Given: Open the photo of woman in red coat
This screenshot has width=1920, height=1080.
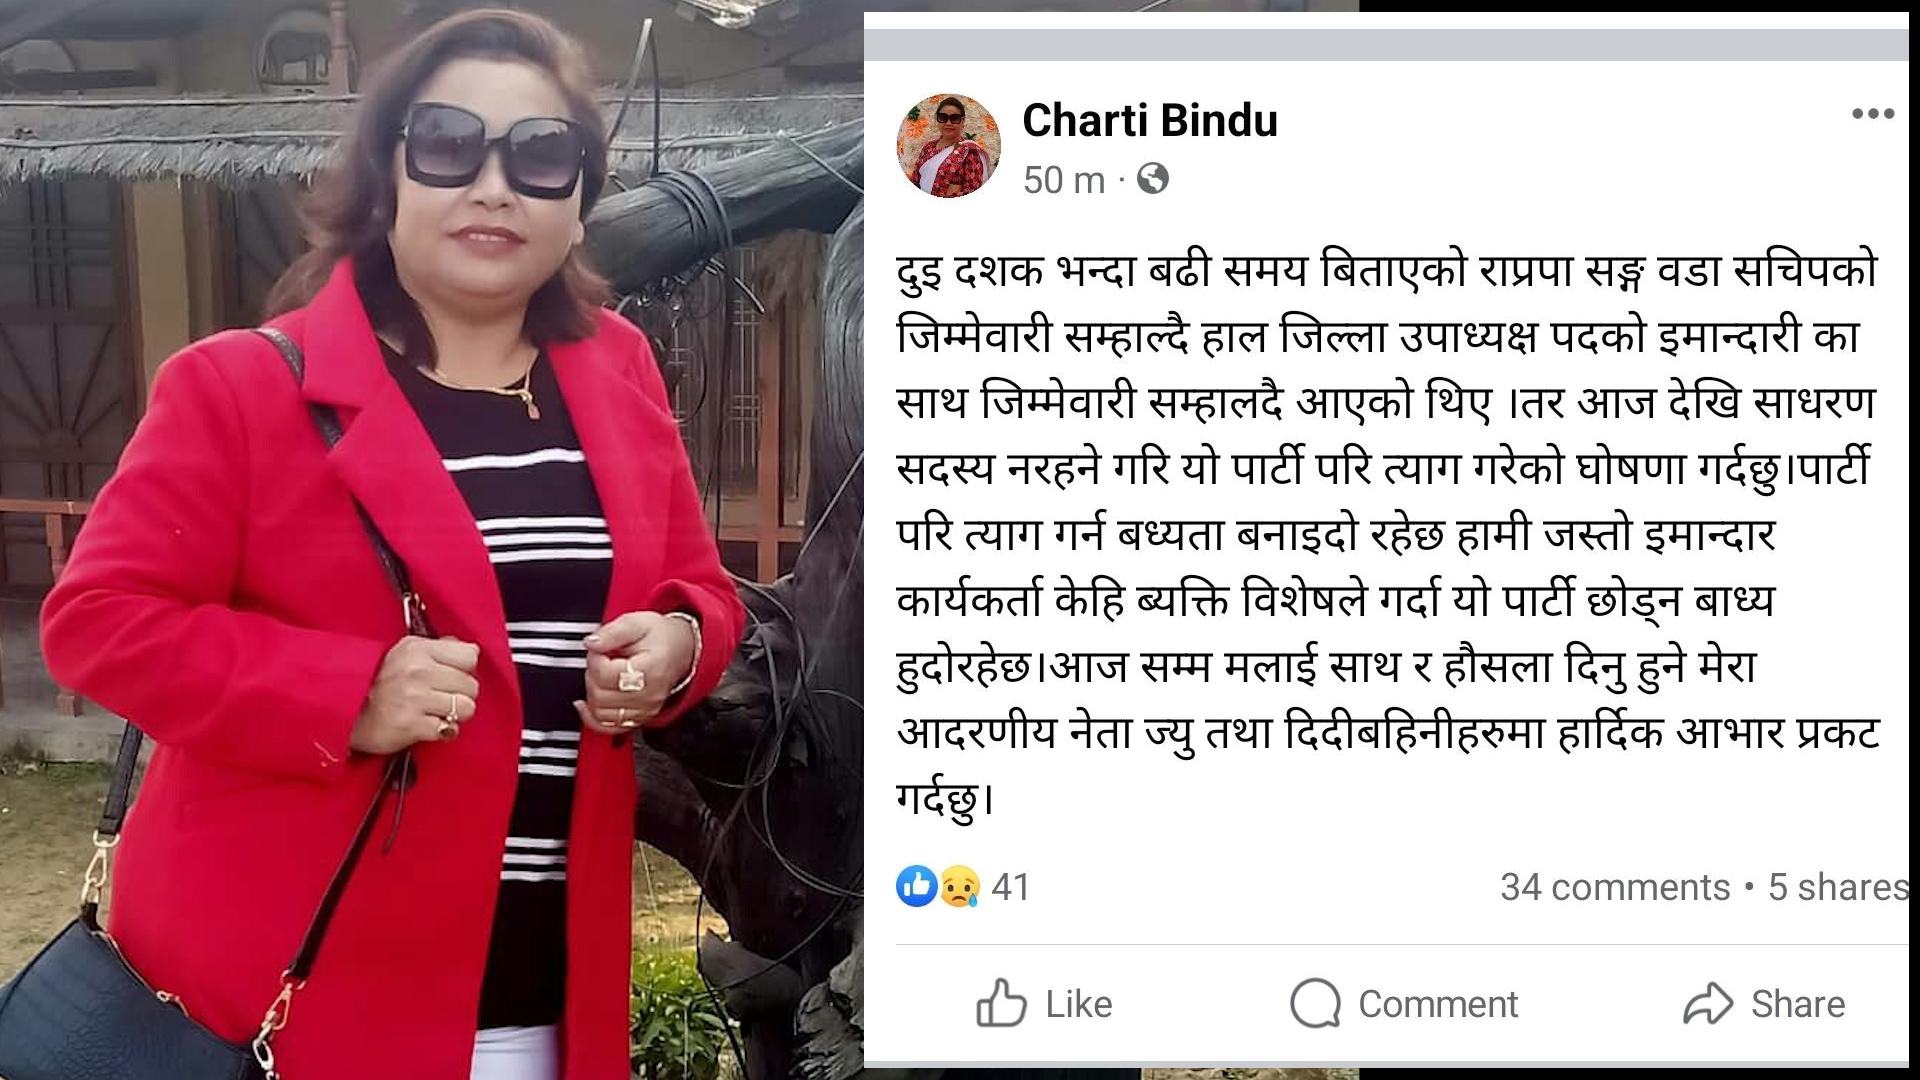Looking at the screenshot, I should [x=431, y=540].
